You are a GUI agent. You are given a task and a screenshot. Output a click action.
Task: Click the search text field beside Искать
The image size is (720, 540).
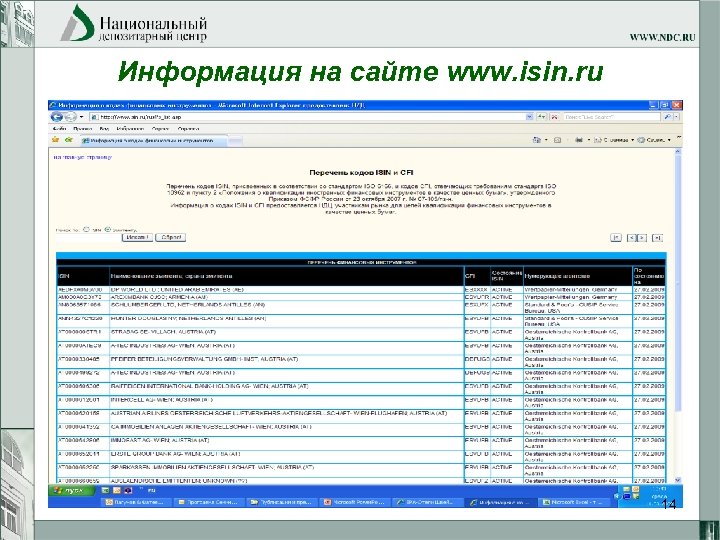88,237
